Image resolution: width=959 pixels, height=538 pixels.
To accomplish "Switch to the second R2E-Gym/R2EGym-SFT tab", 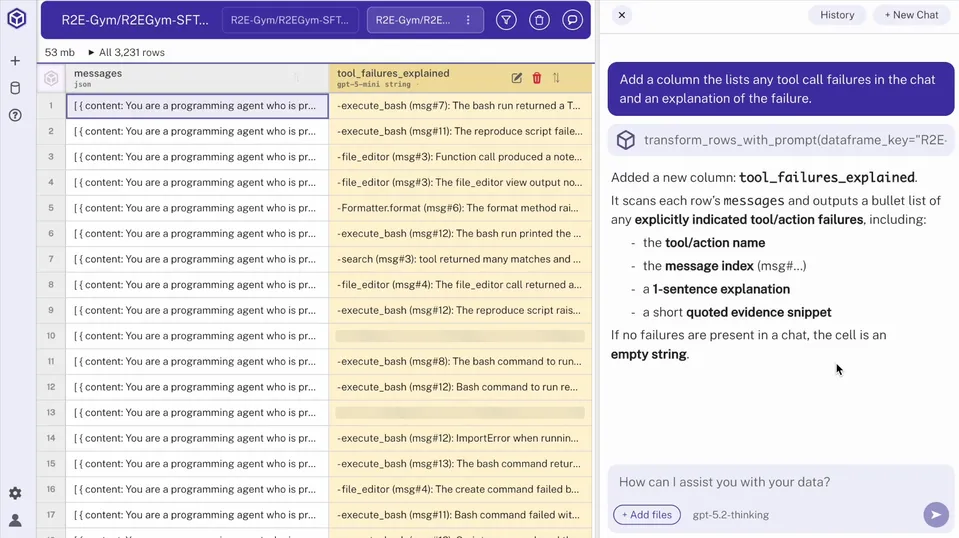I will (x=289, y=20).
